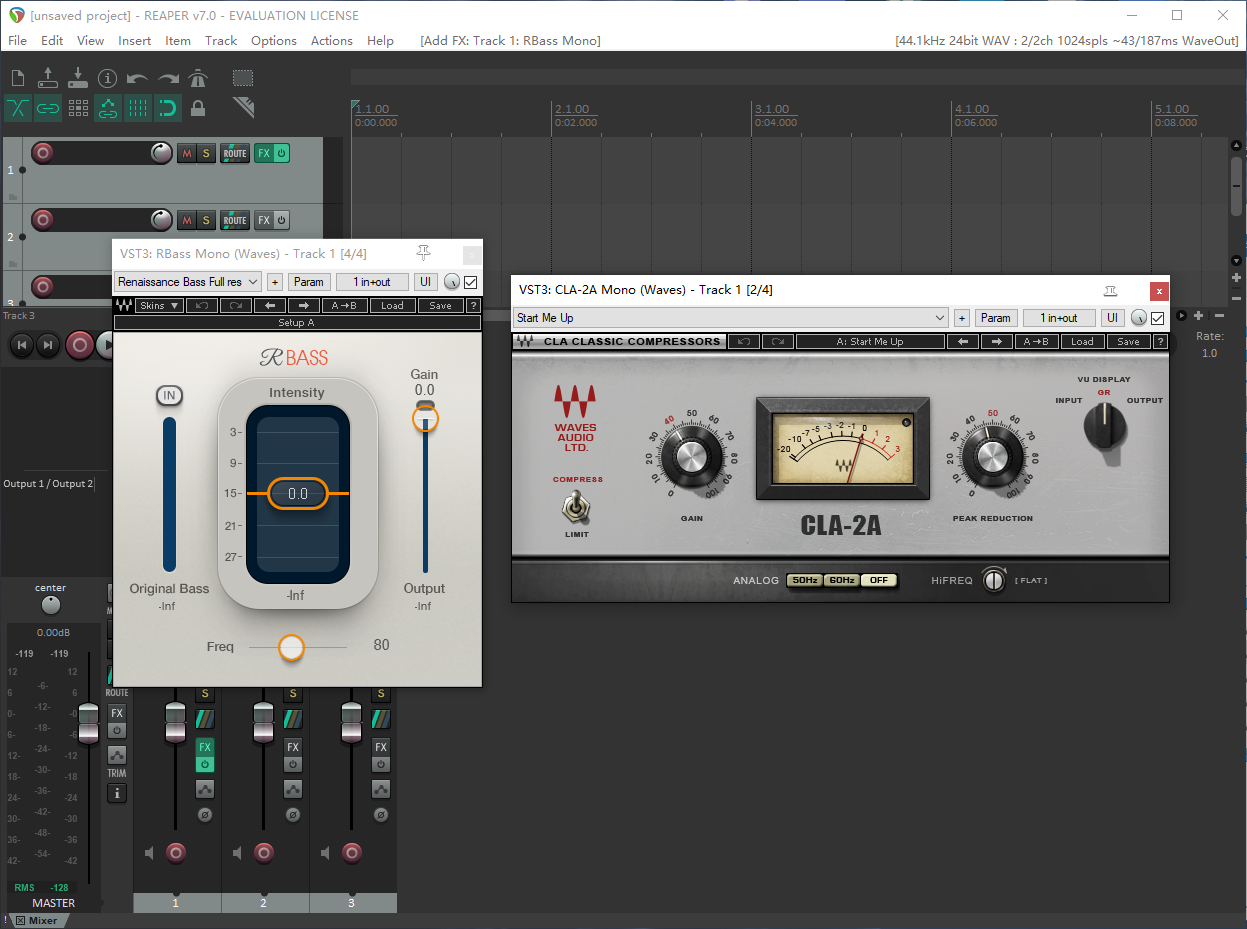Uncheck the CLA-2A plugin enable checkbox

(1158, 318)
